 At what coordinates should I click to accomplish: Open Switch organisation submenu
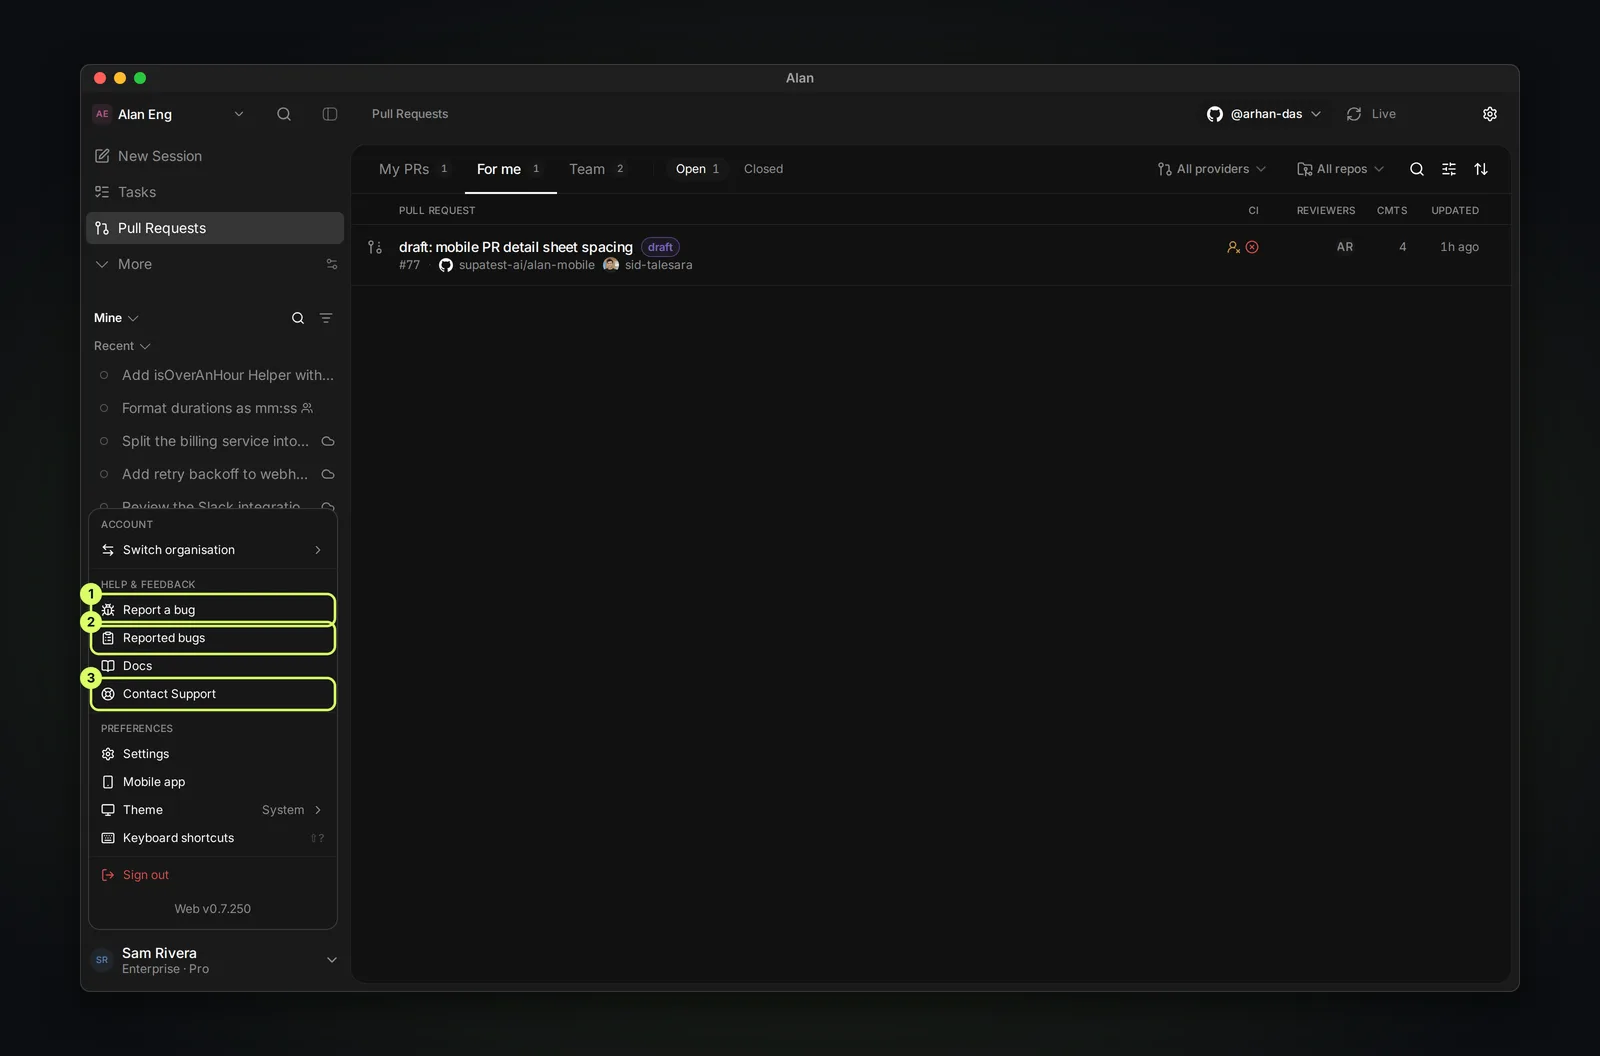pos(213,550)
